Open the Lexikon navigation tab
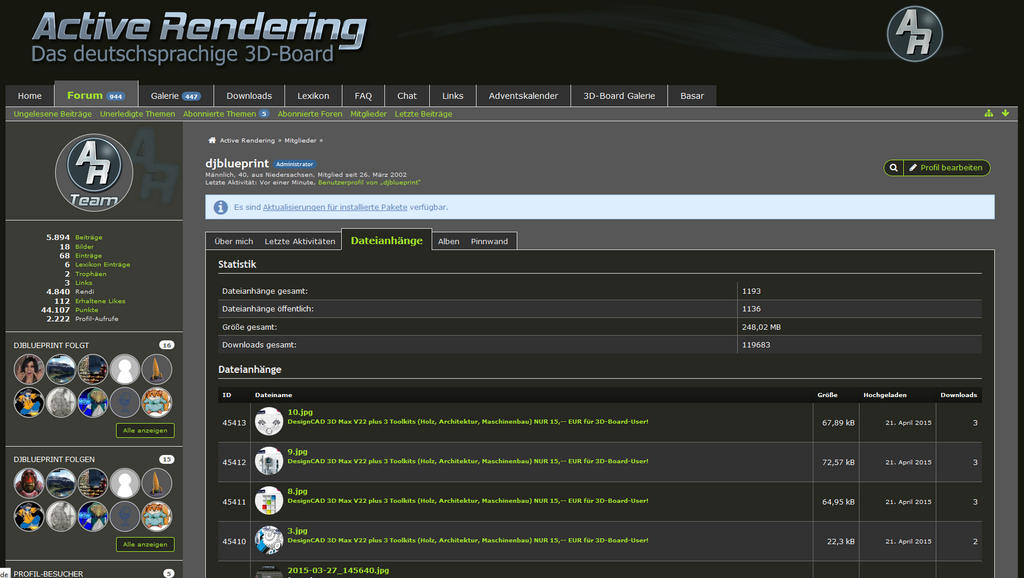The image size is (1024, 578). click(313, 95)
